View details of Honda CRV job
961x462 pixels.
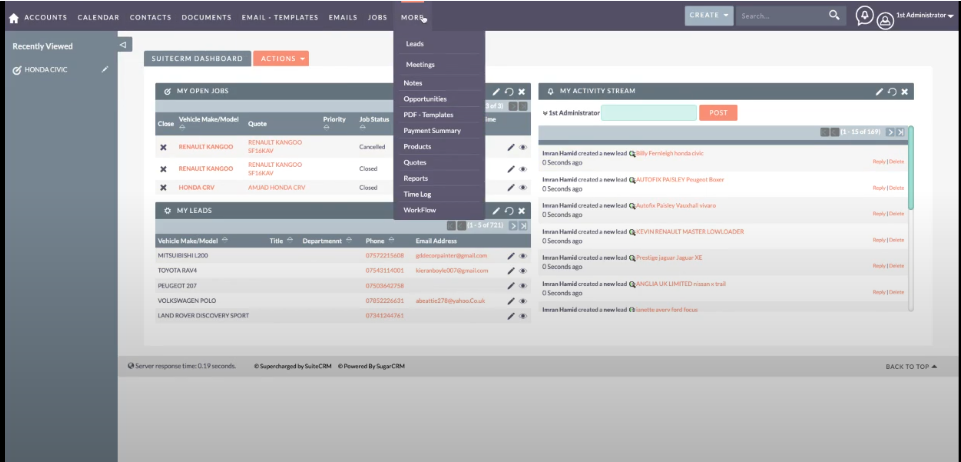click(522, 187)
